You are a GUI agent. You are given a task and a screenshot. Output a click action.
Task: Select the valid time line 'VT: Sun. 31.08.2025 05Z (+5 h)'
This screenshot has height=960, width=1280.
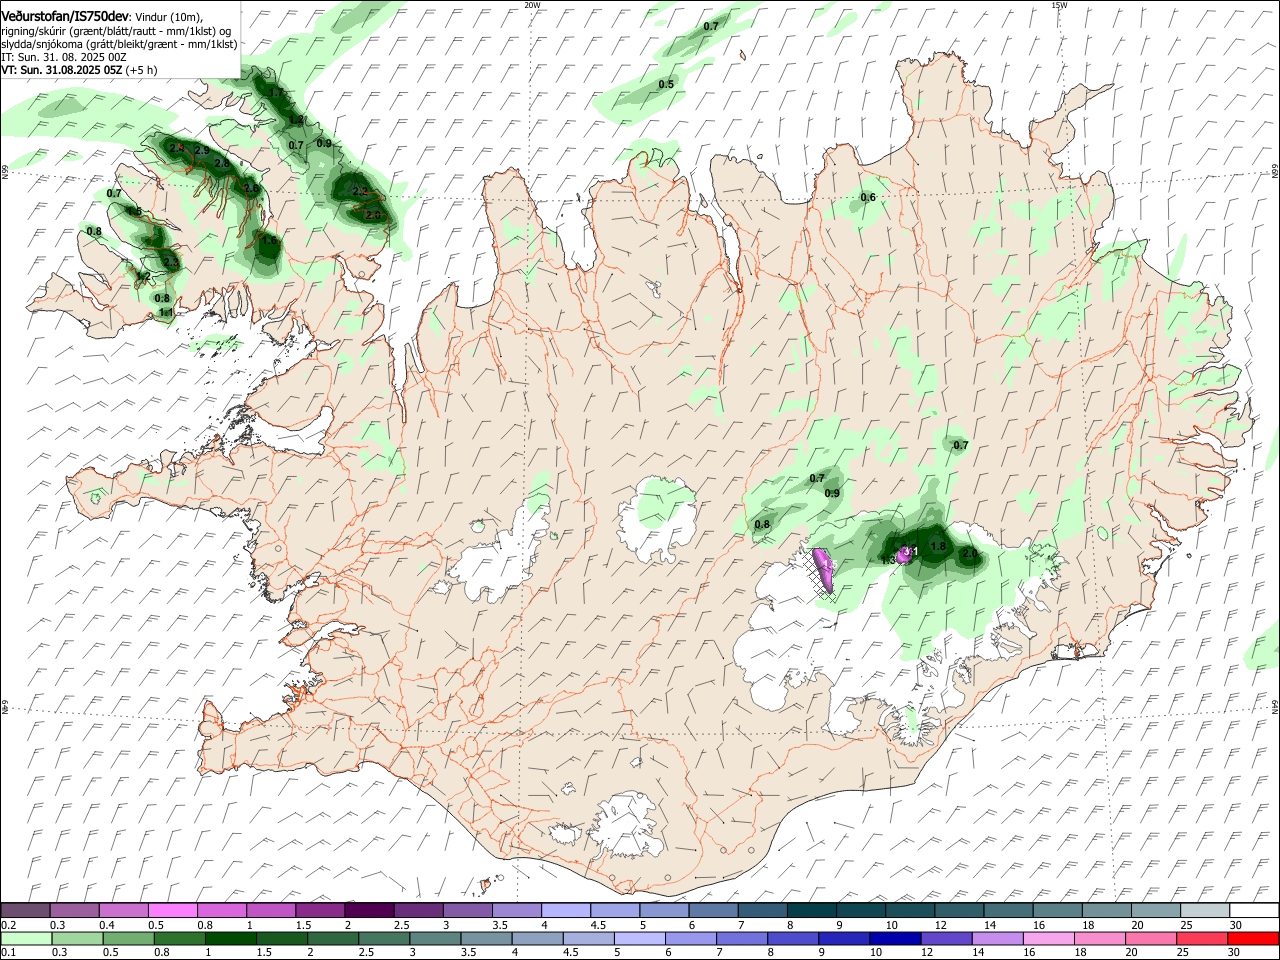[x=79, y=70]
